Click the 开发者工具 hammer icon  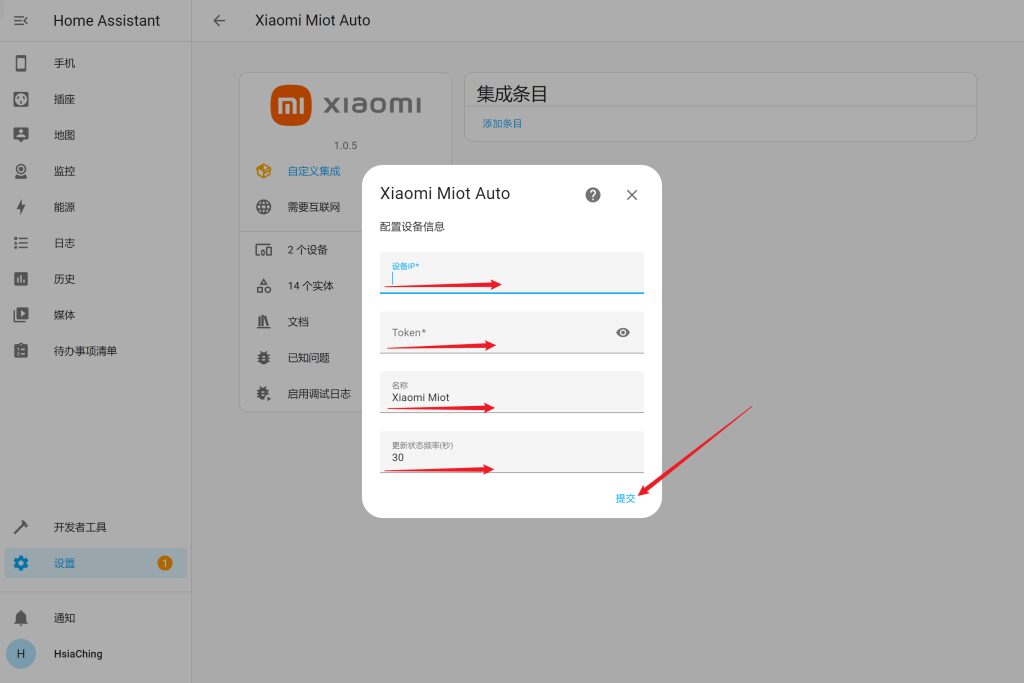pos(21,527)
